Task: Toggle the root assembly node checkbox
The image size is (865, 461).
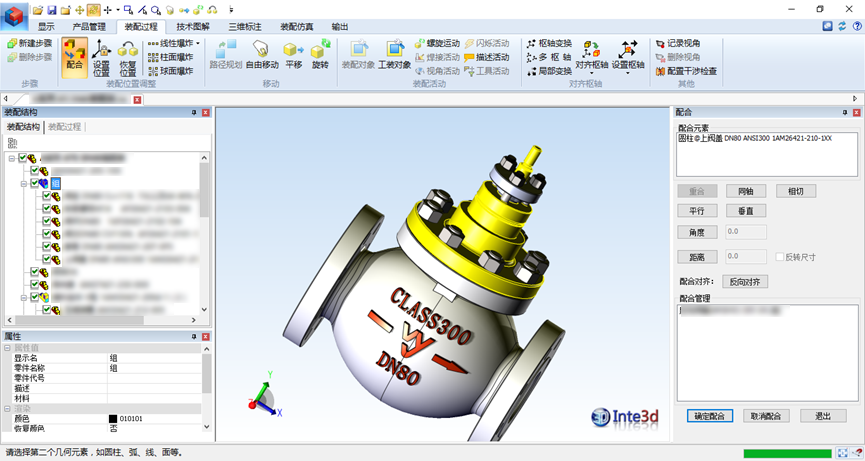Action: tap(22, 158)
